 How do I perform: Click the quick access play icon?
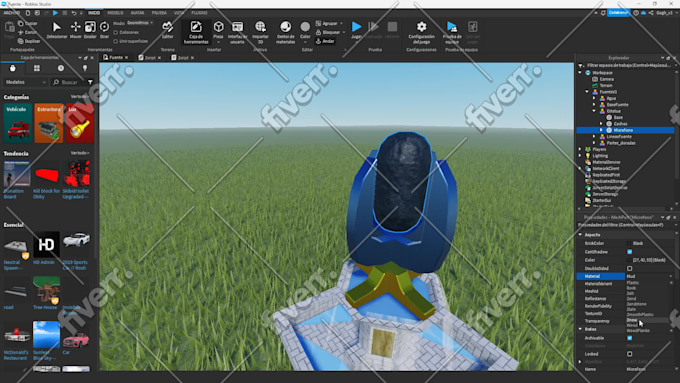pyautogui.click(x=55, y=13)
